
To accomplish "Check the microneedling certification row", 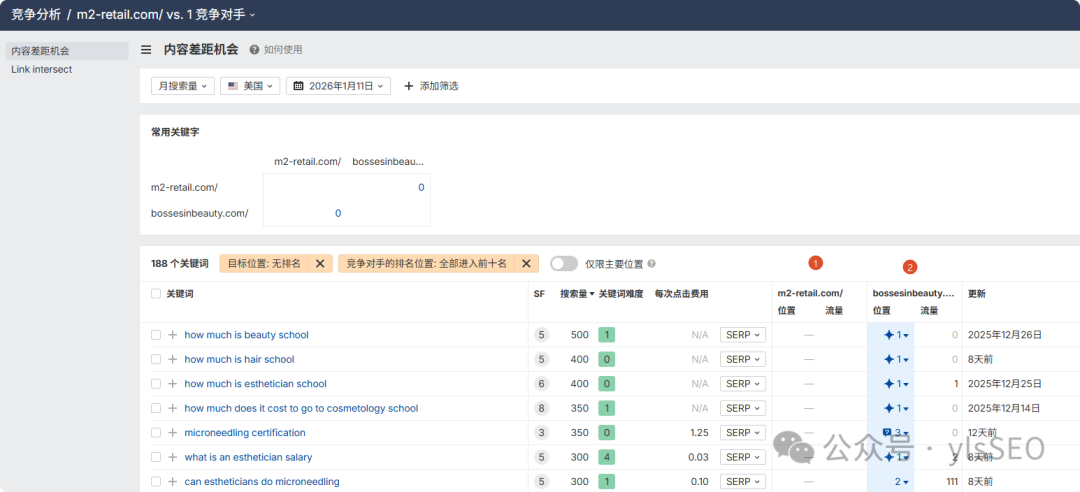I will [156, 433].
